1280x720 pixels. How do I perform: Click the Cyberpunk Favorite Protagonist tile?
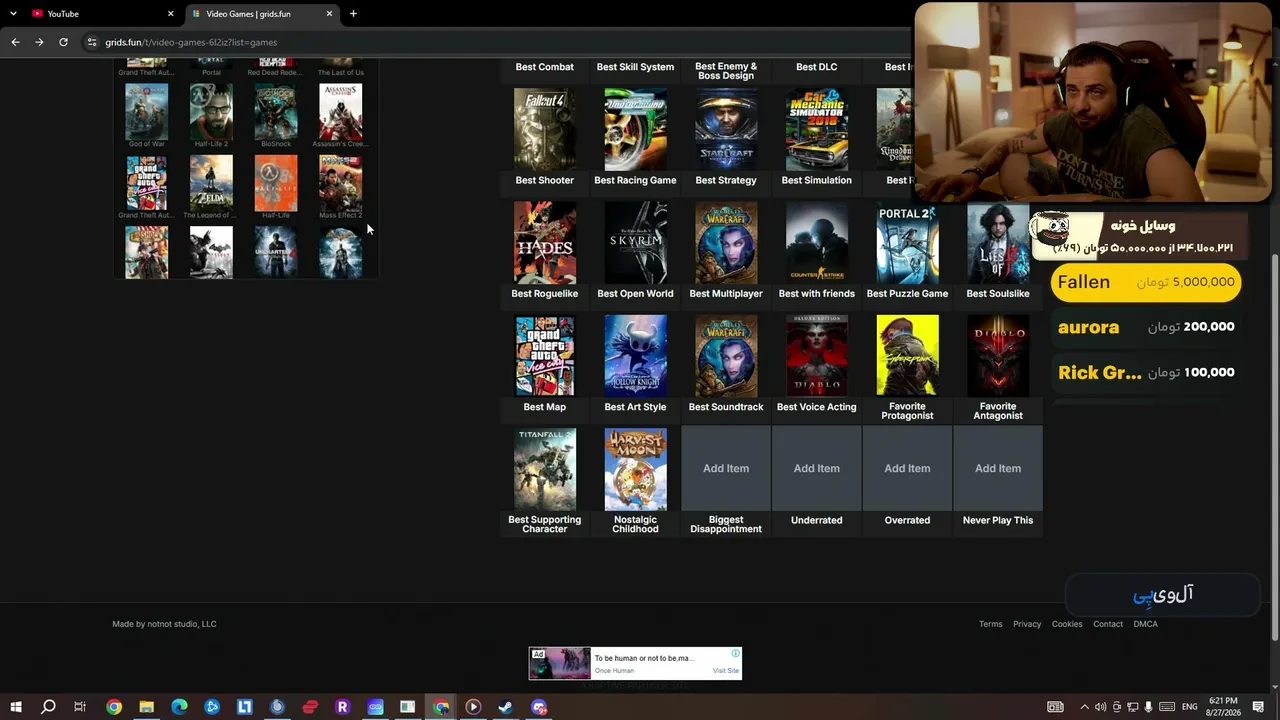(x=907, y=356)
